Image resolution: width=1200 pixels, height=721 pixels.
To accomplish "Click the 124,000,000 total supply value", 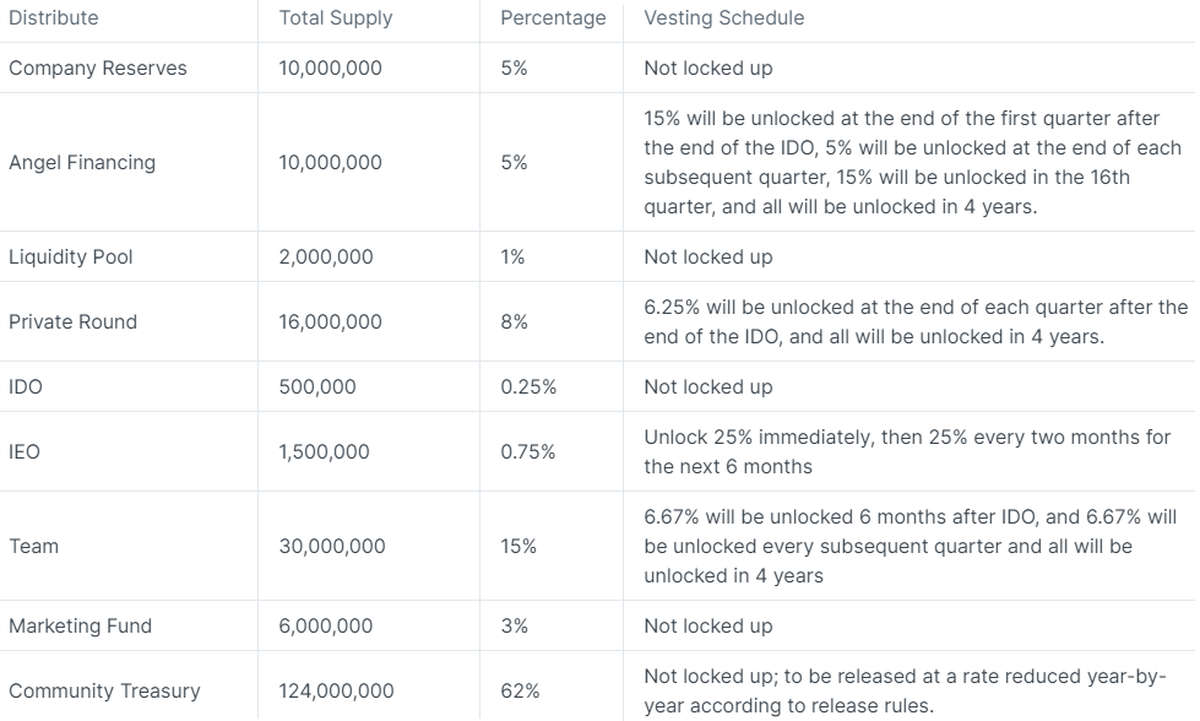I will [x=336, y=691].
